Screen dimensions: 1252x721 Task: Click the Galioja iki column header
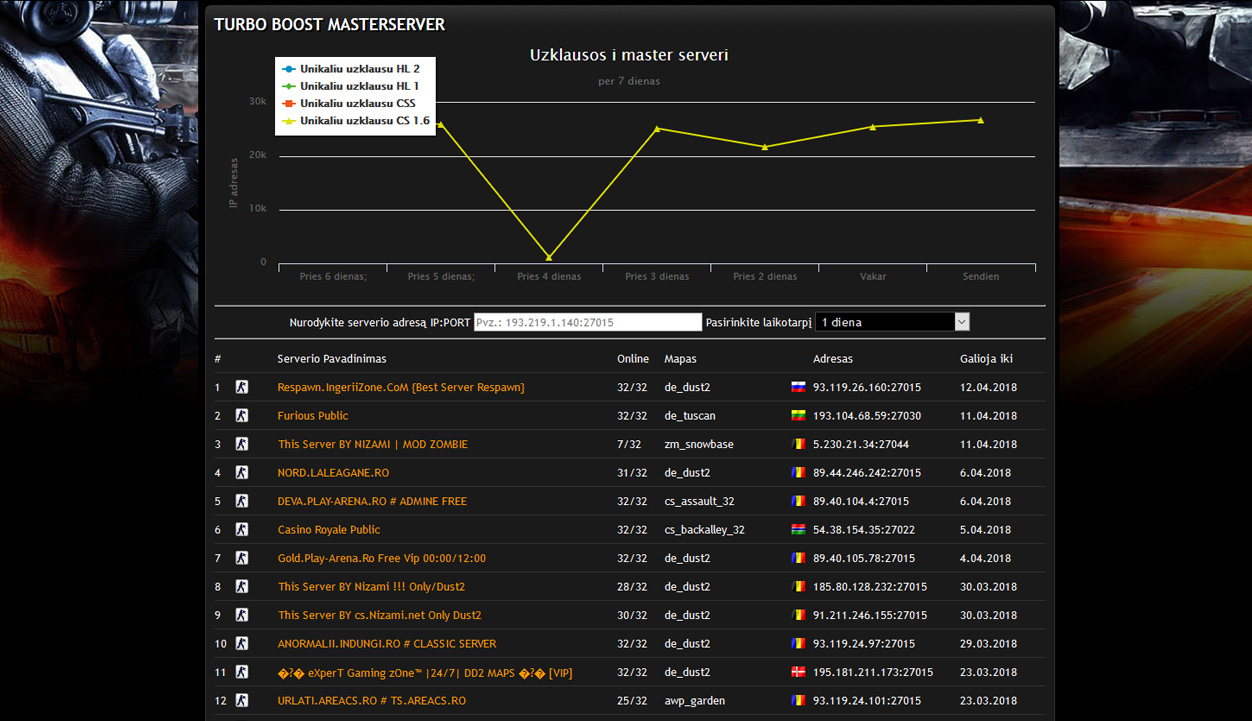[x=987, y=358]
